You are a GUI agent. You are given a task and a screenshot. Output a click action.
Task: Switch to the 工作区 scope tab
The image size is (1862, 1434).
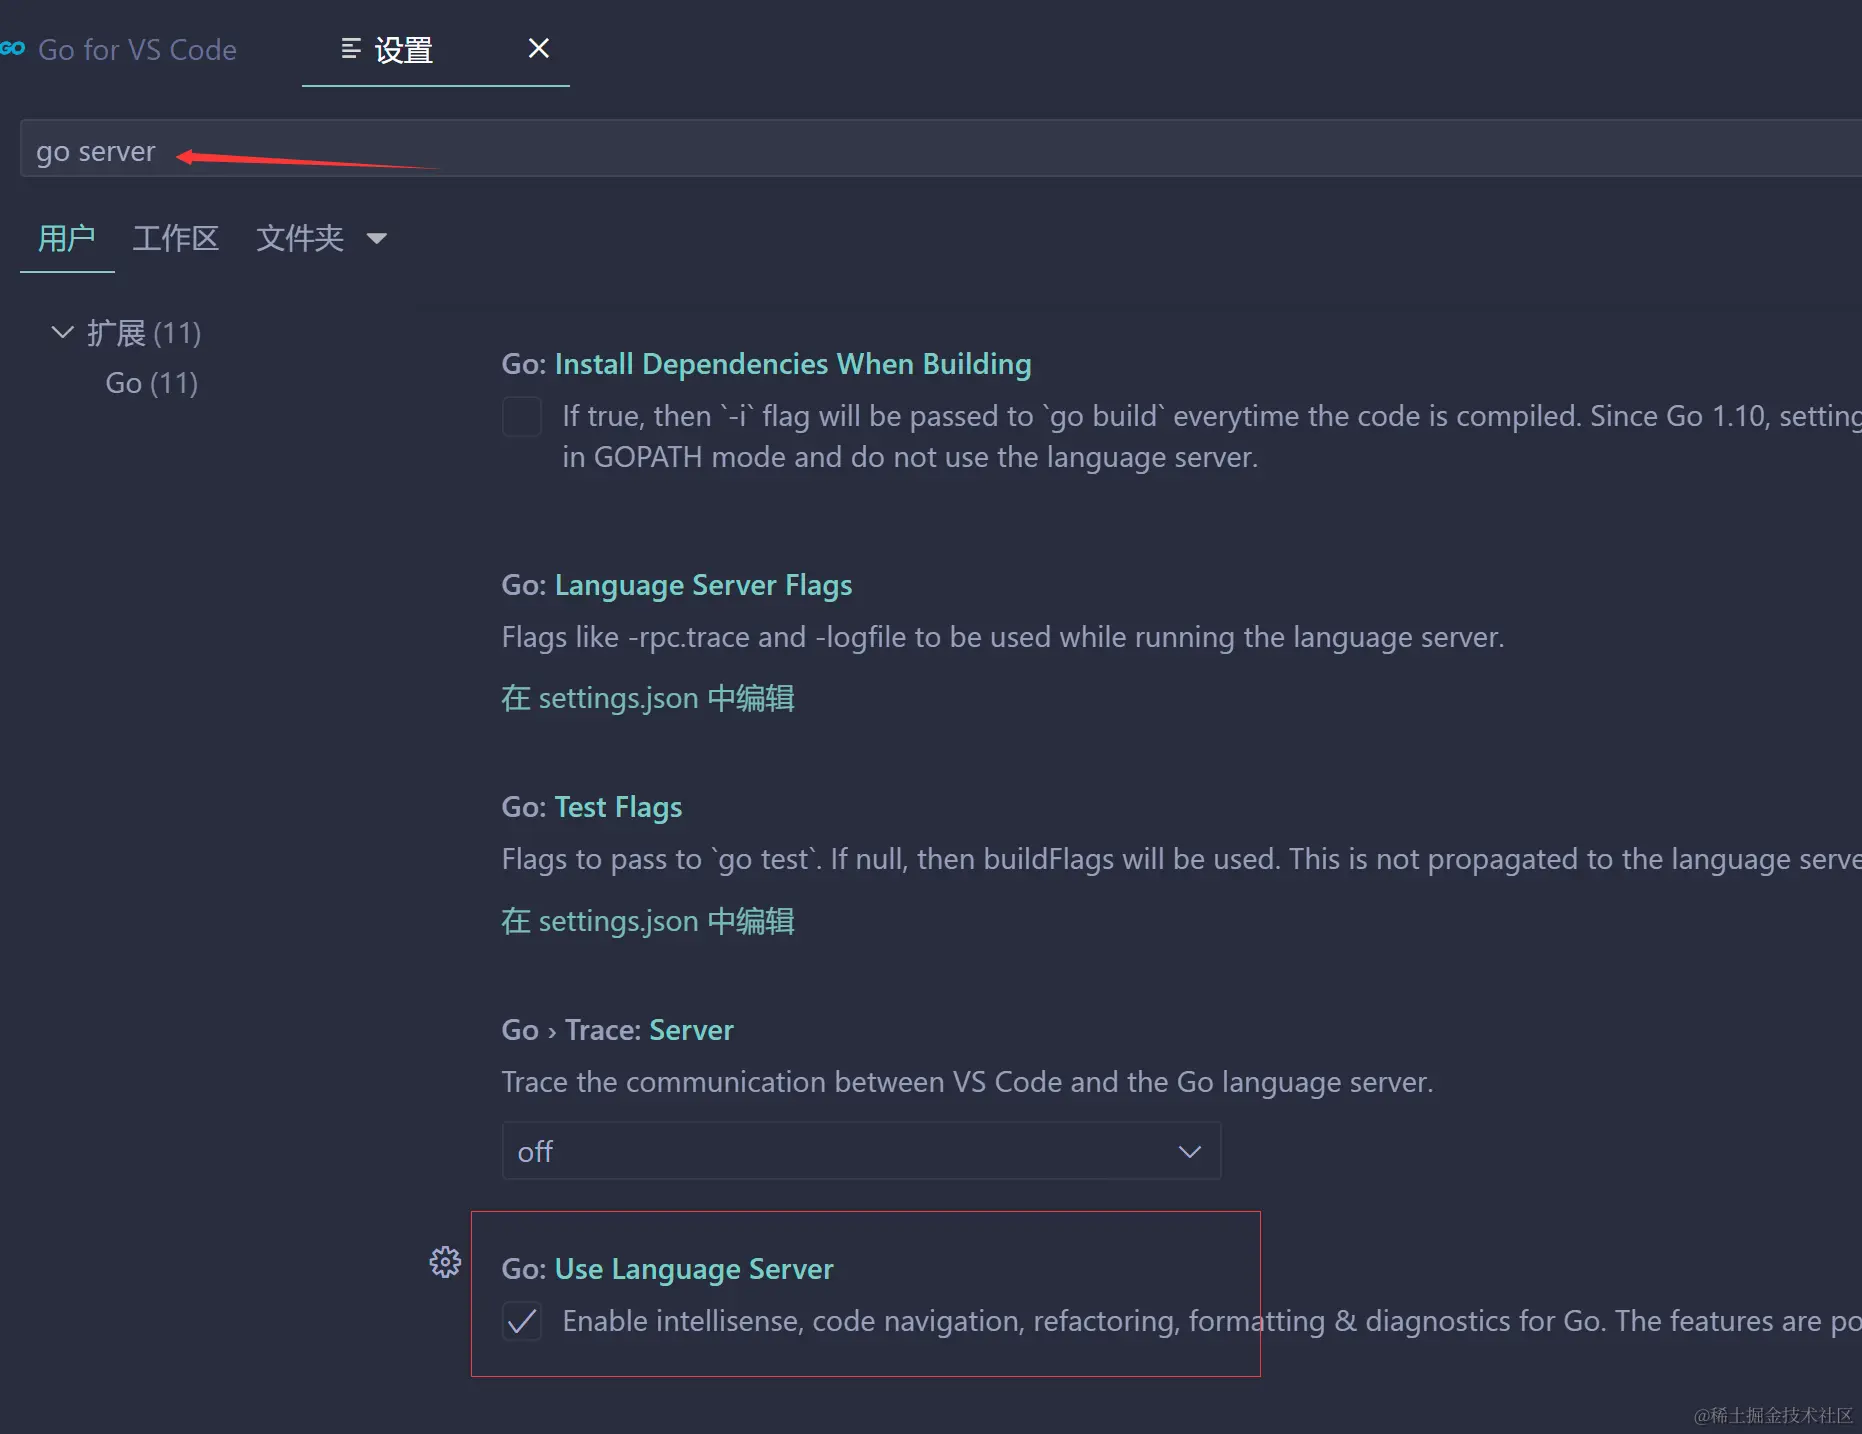pos(175,238)
